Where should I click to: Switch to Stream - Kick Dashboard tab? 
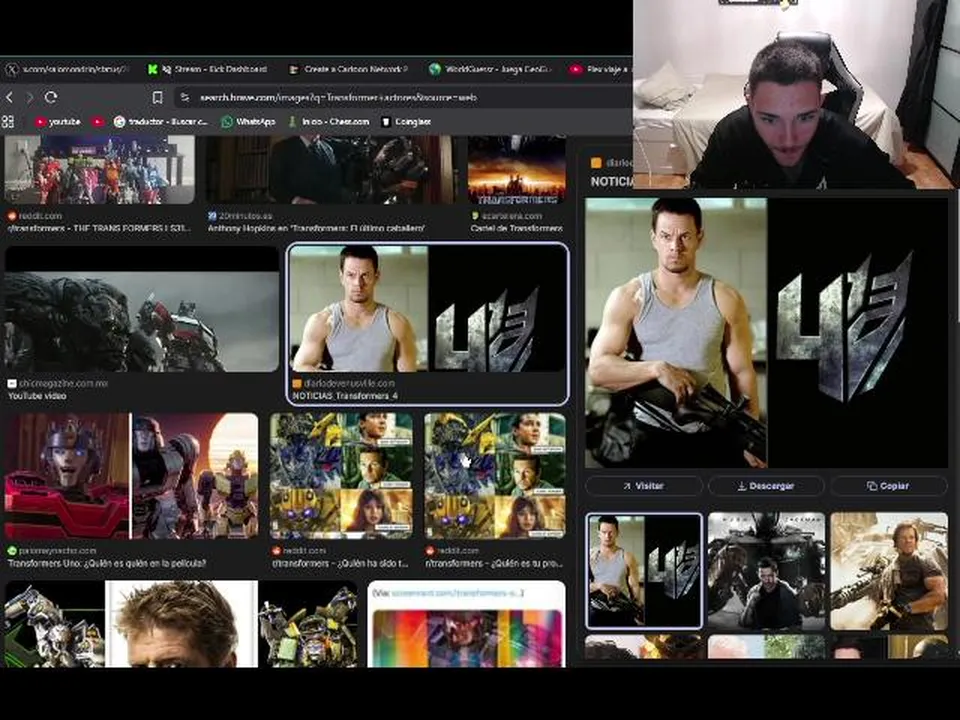(x=208, y=69)
